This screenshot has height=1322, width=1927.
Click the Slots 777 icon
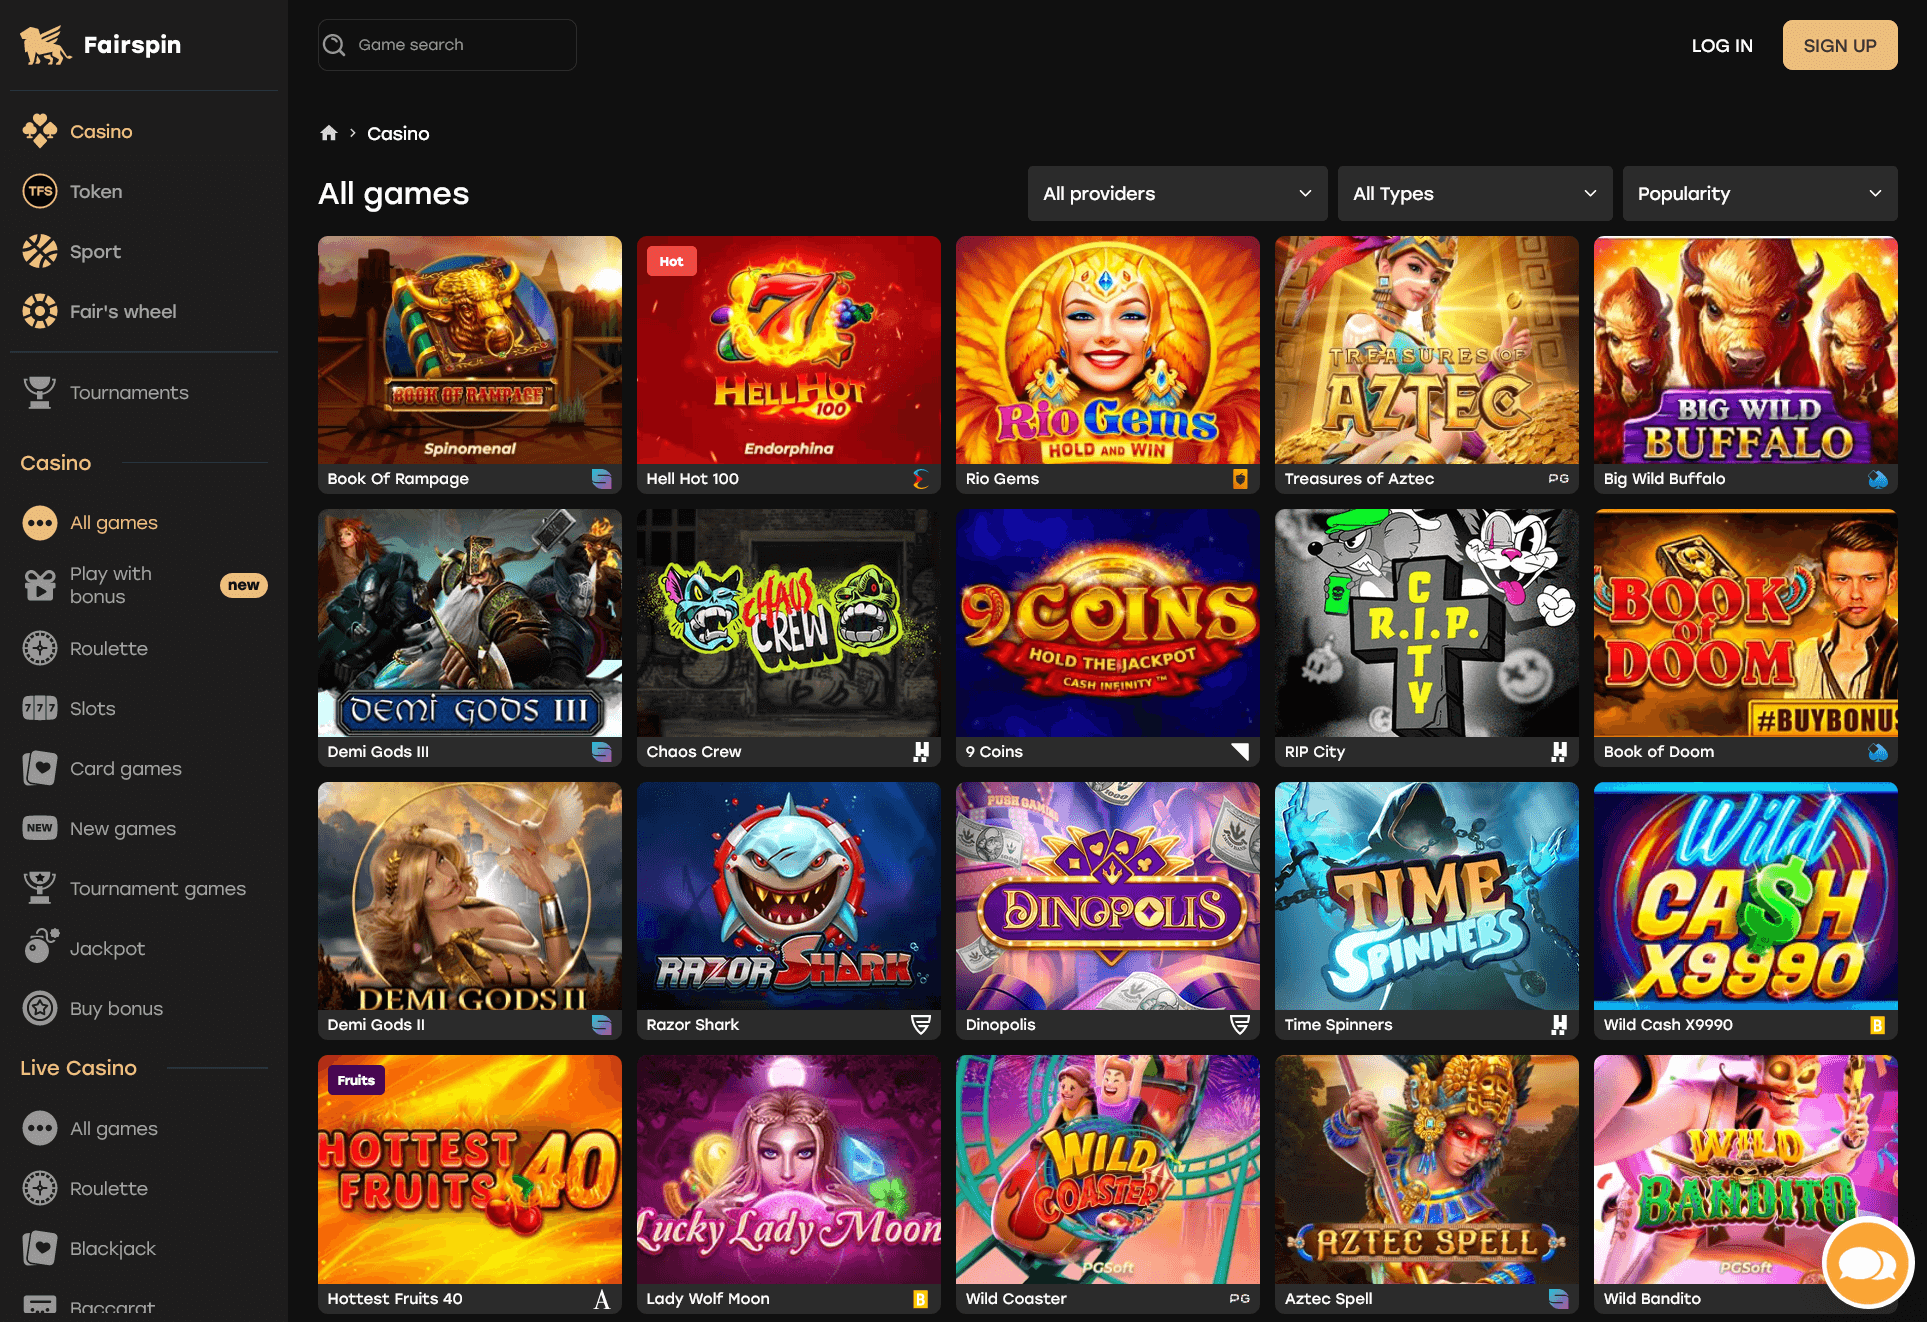[40, 708]
